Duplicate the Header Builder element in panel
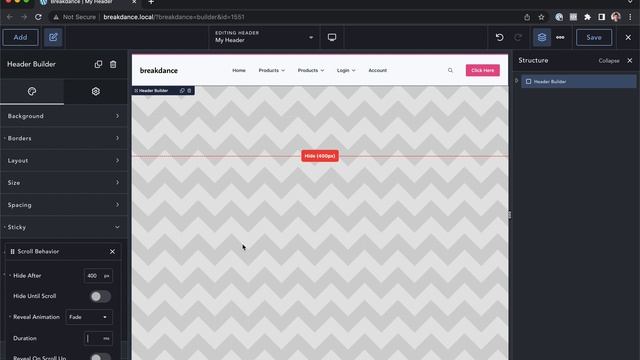 pyautogui.click(x=98, y=64)
